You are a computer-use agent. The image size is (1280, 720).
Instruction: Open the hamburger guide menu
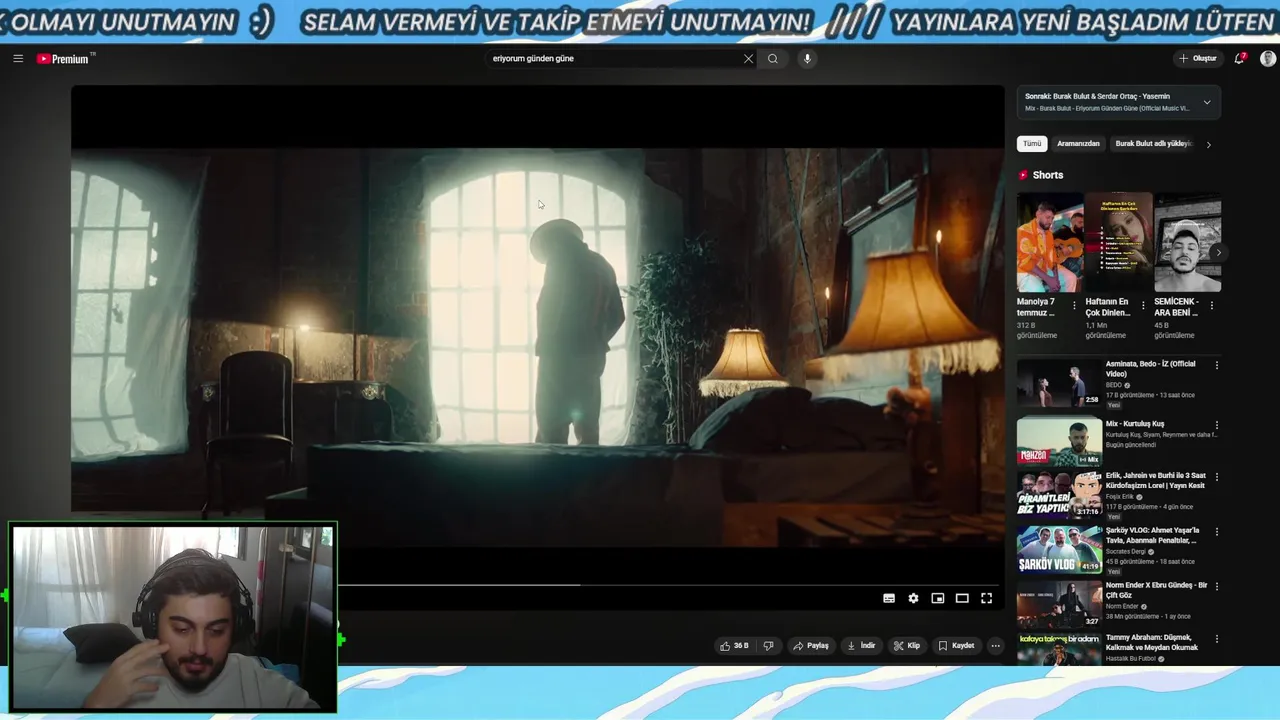(18, 59)
